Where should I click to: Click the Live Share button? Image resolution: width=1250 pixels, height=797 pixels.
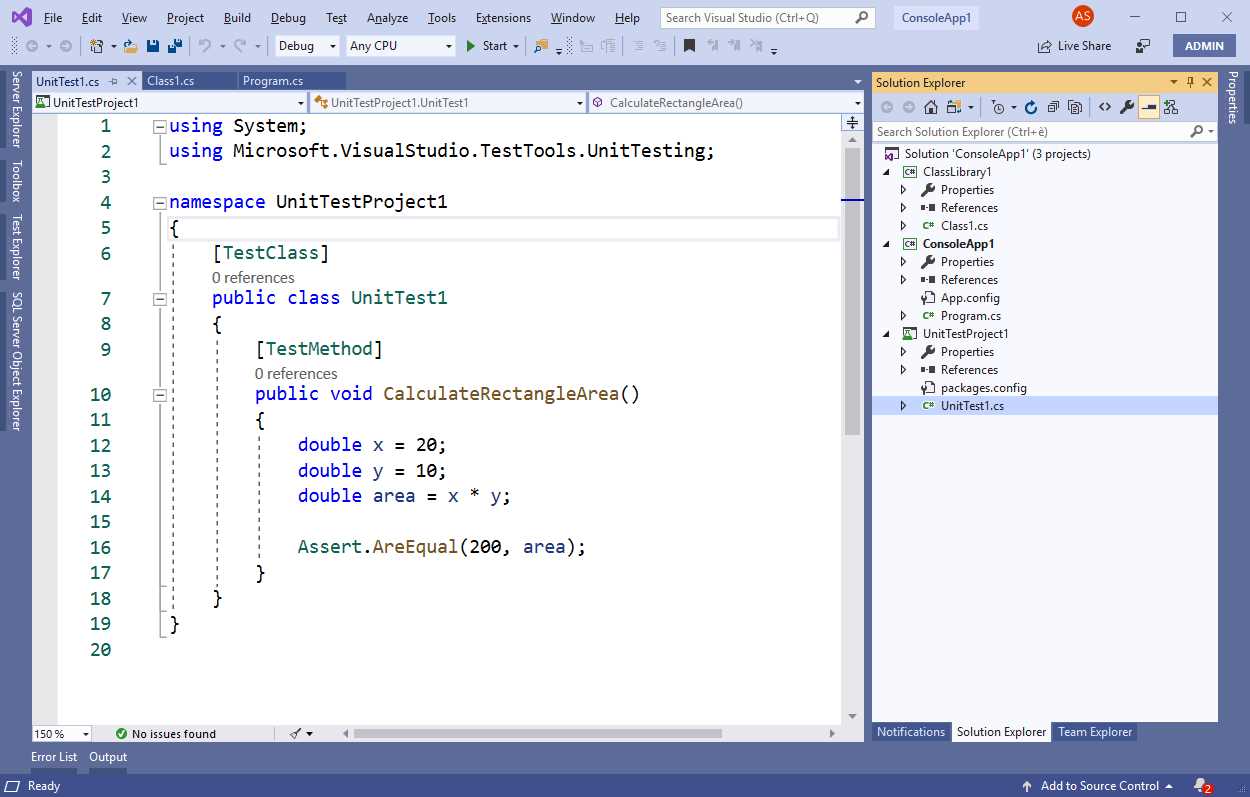(1074, 46)
